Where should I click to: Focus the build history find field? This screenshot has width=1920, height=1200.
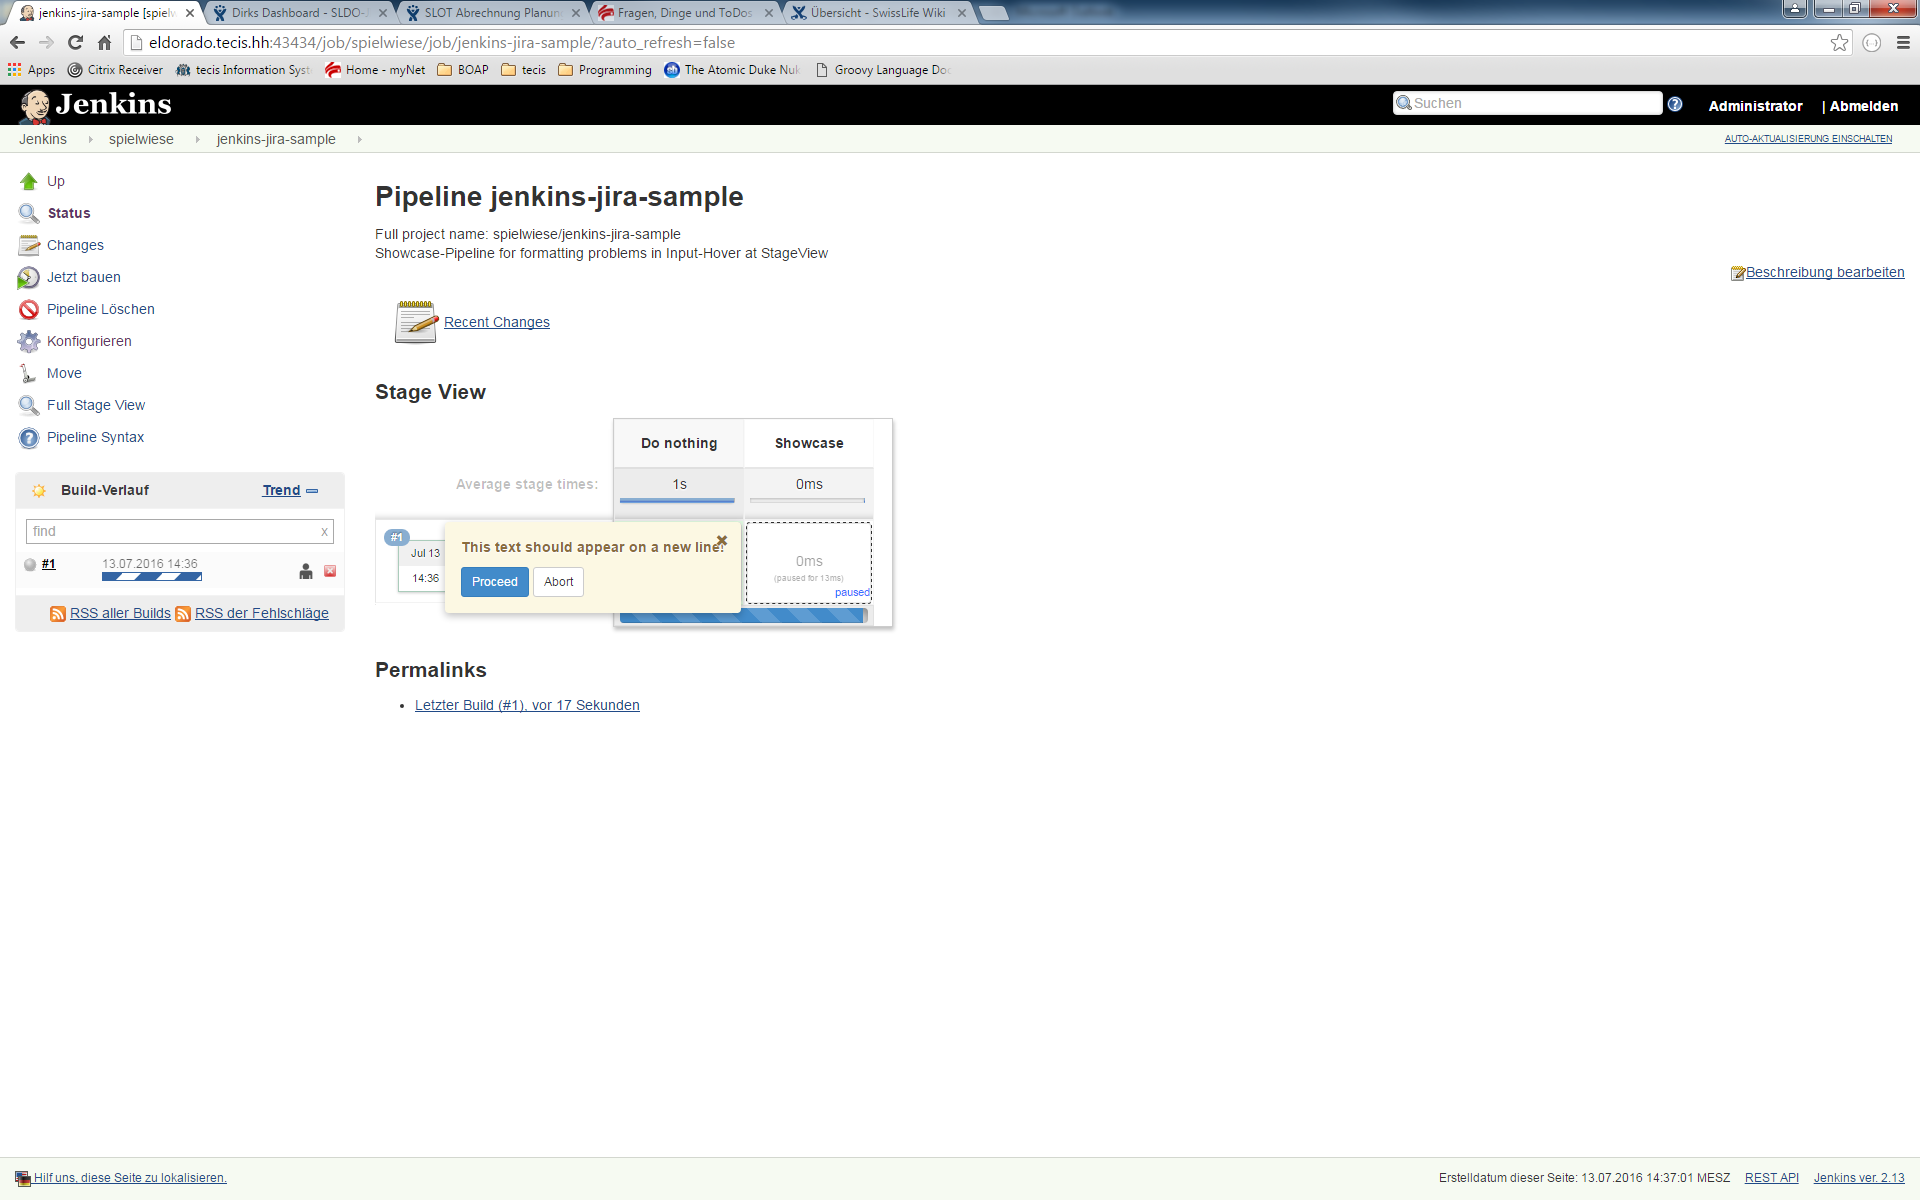(x=172, y=531)
